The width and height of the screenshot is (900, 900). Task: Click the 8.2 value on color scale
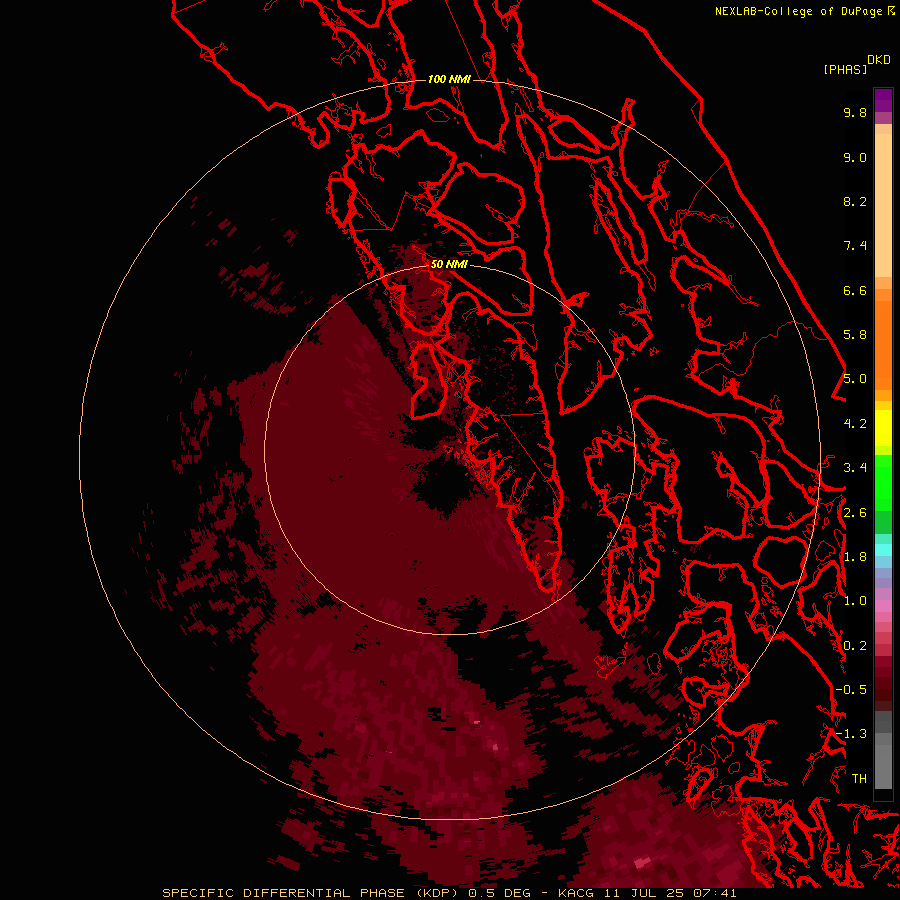click(x=855, y=201)
